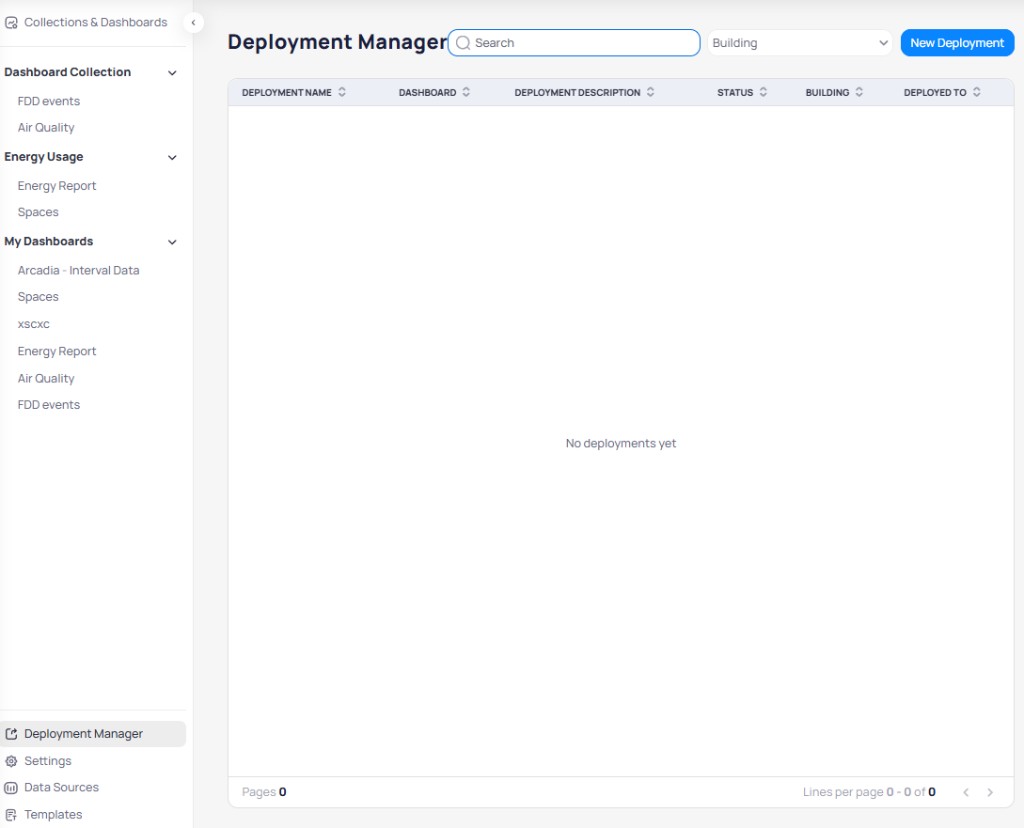Click the 'No deployments yet' message

tap(621, 444)
